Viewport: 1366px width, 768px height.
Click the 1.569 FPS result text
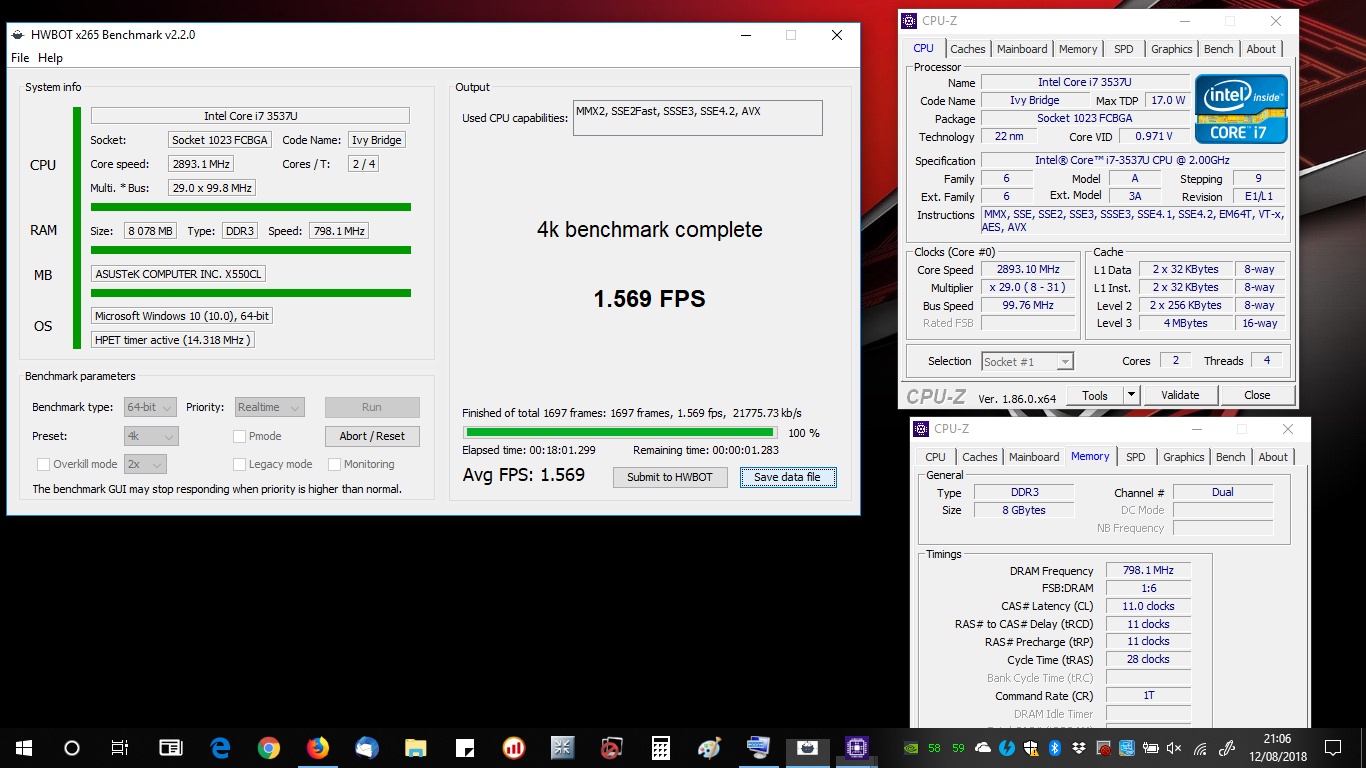click(649, 298)
